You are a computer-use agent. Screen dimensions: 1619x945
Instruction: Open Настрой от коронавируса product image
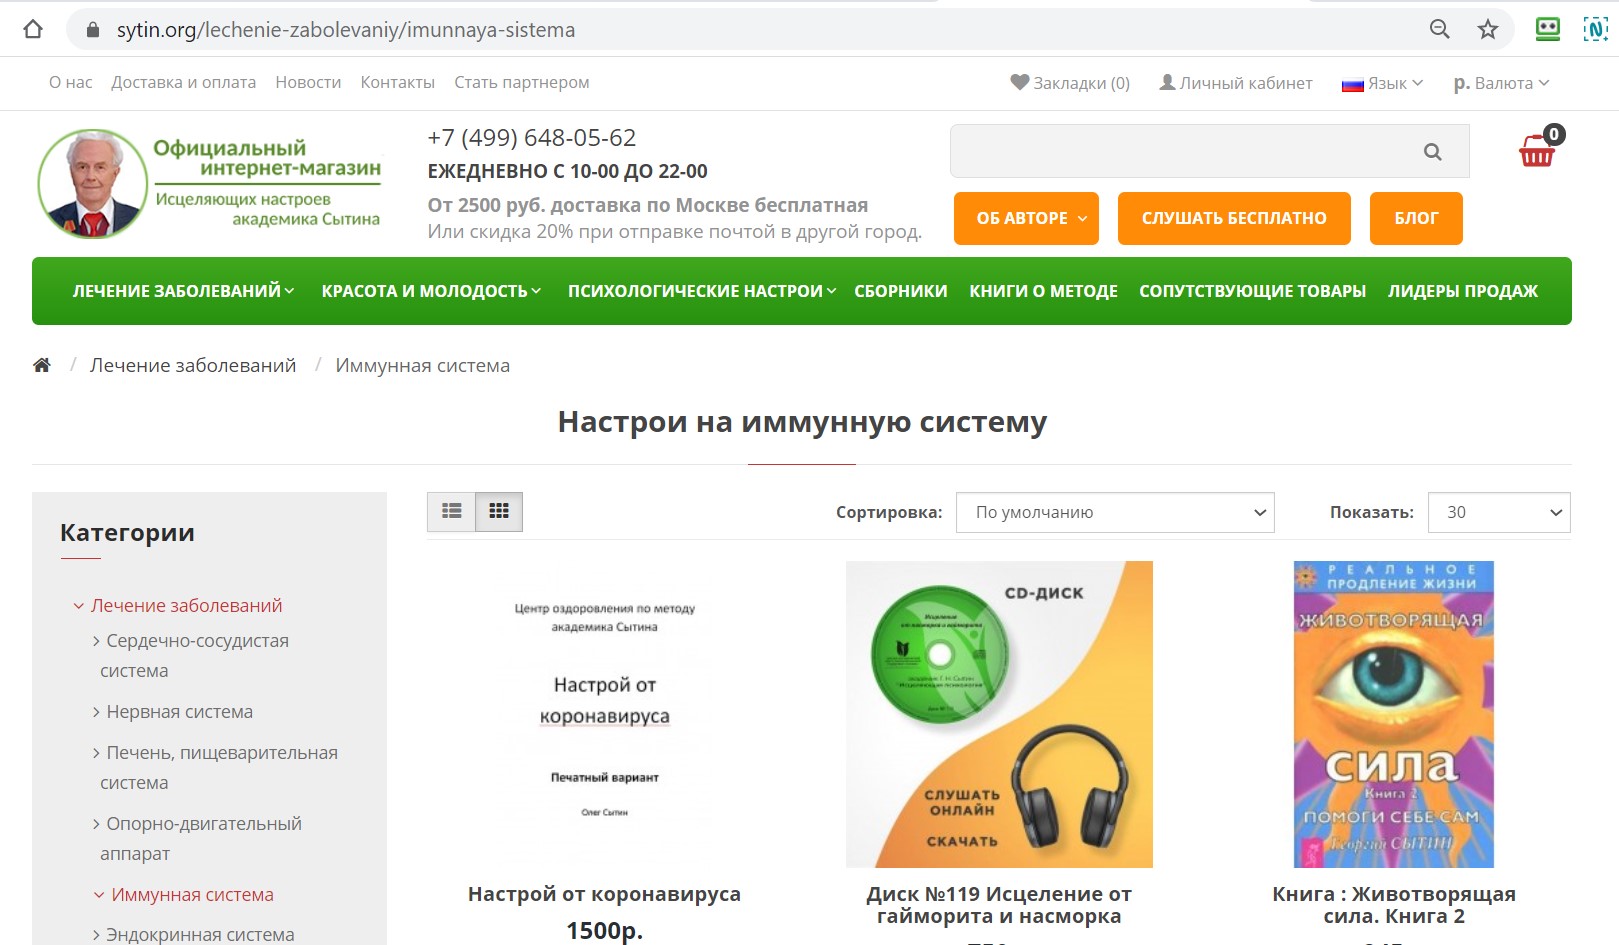click(605, 714)
